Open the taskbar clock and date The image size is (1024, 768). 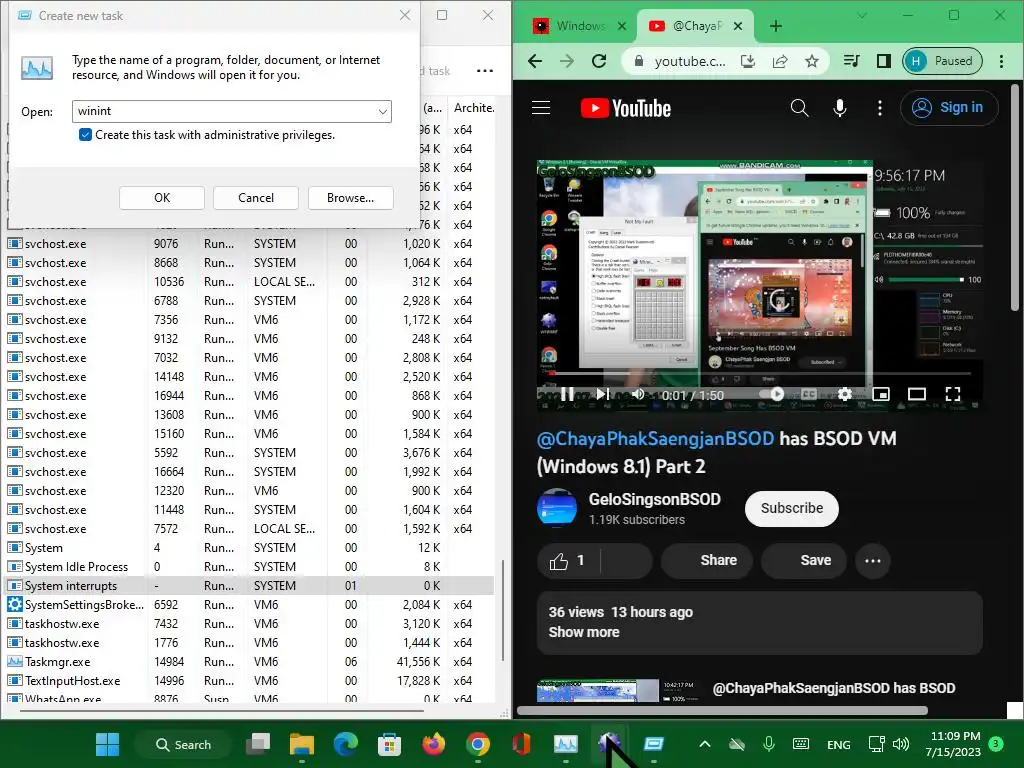coord(955,744)
